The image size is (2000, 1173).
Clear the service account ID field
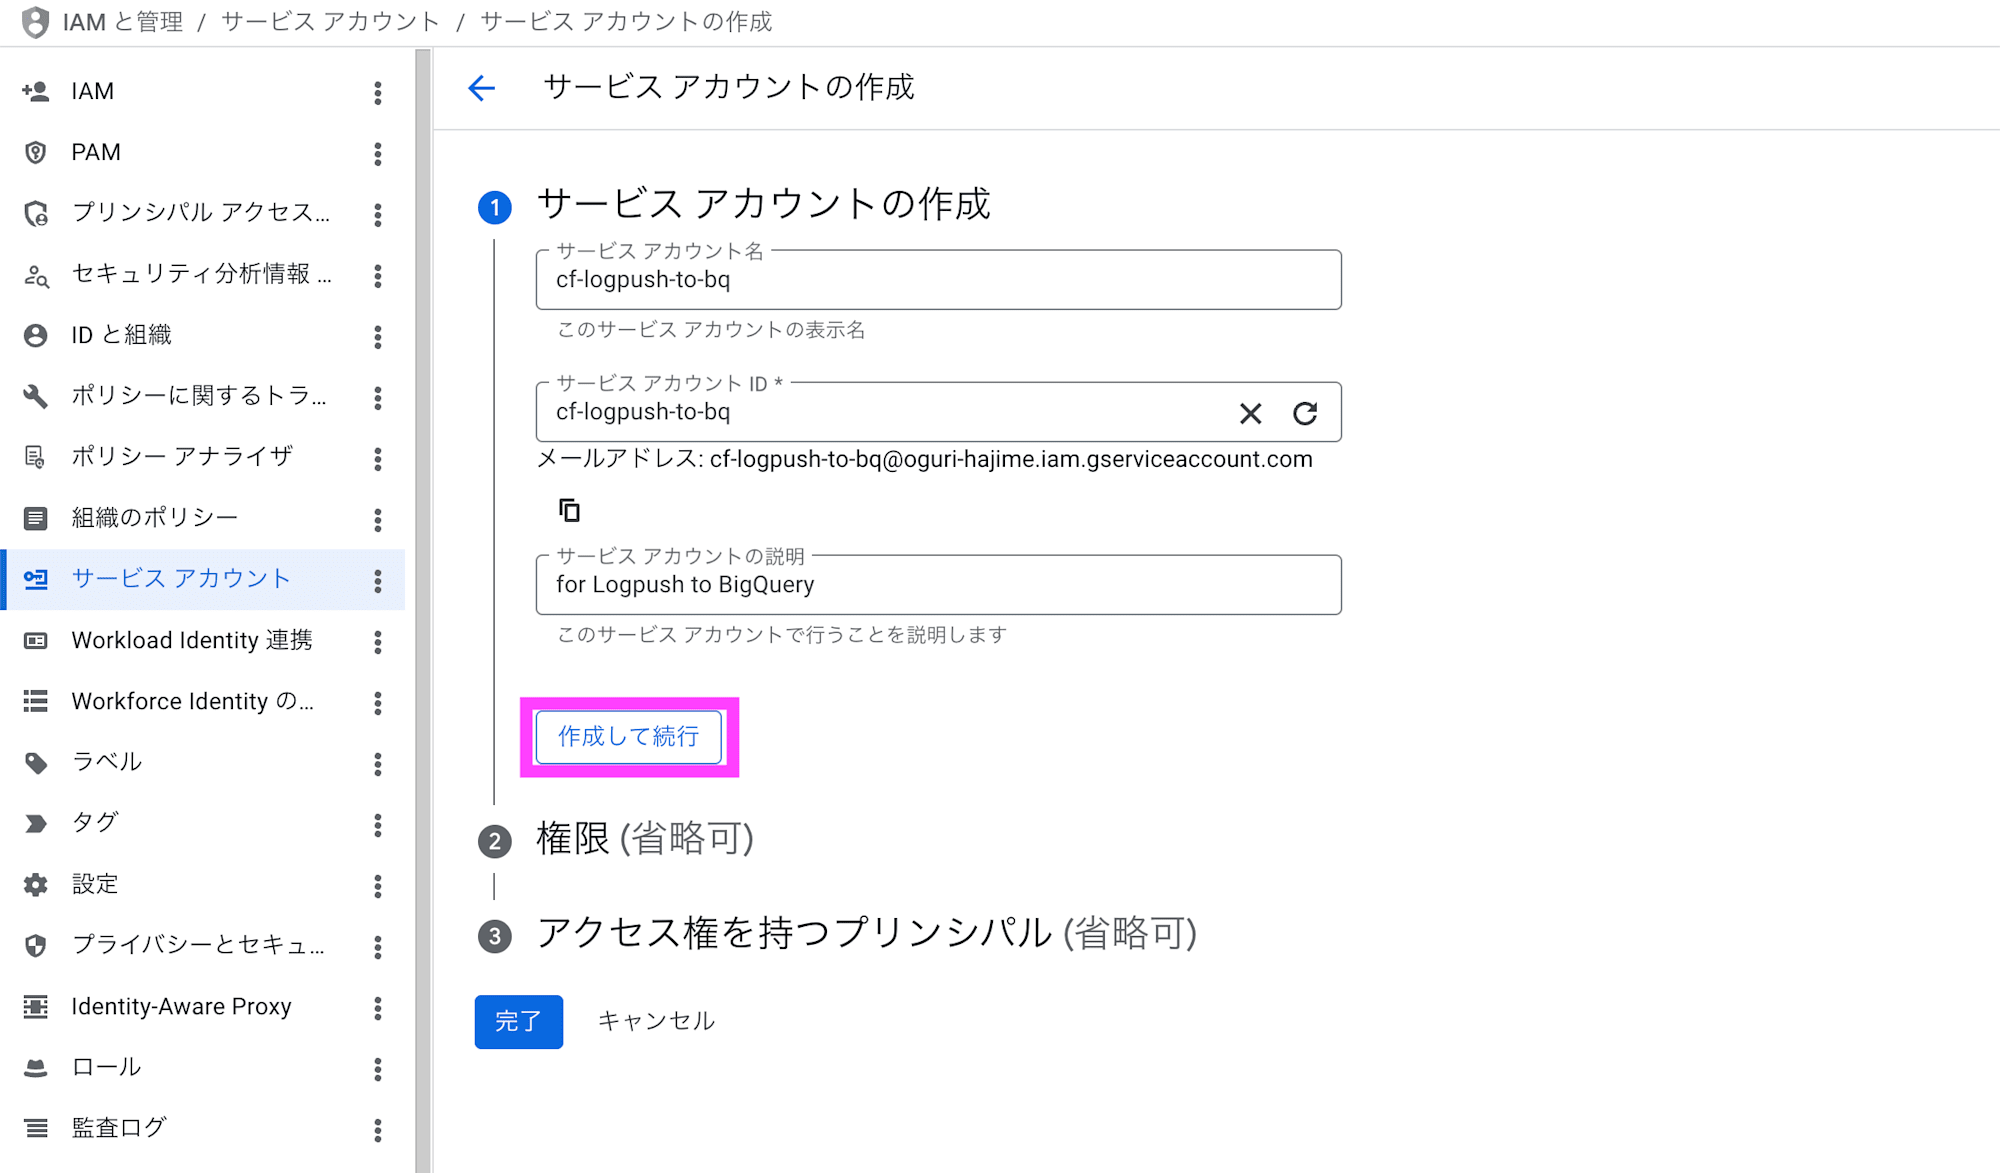coord(1250,412)
